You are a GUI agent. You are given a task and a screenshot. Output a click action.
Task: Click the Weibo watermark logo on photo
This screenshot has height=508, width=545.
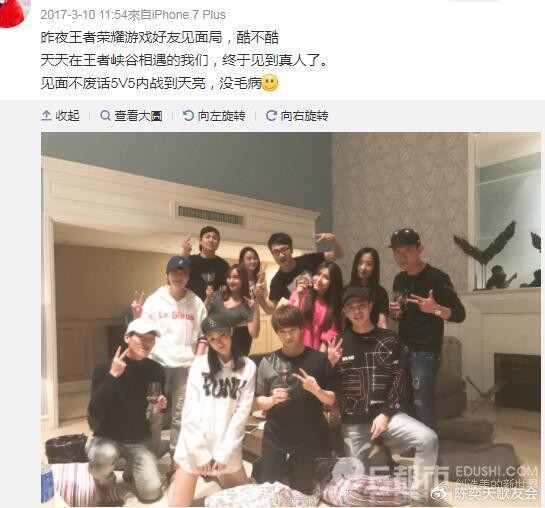tap(439, 493)
